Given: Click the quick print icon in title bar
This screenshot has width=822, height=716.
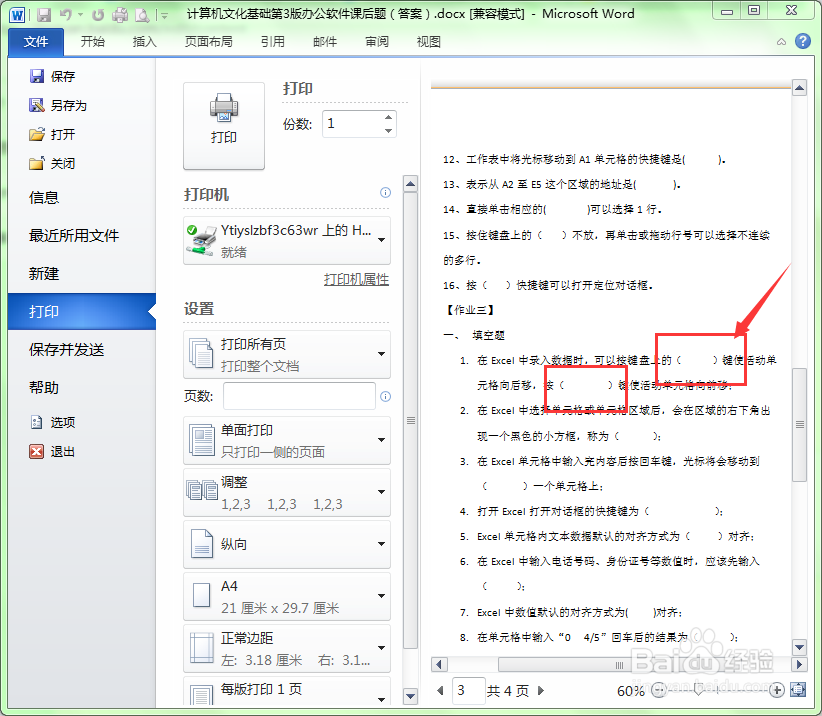Looking at the screenshot, I should 120,15.
